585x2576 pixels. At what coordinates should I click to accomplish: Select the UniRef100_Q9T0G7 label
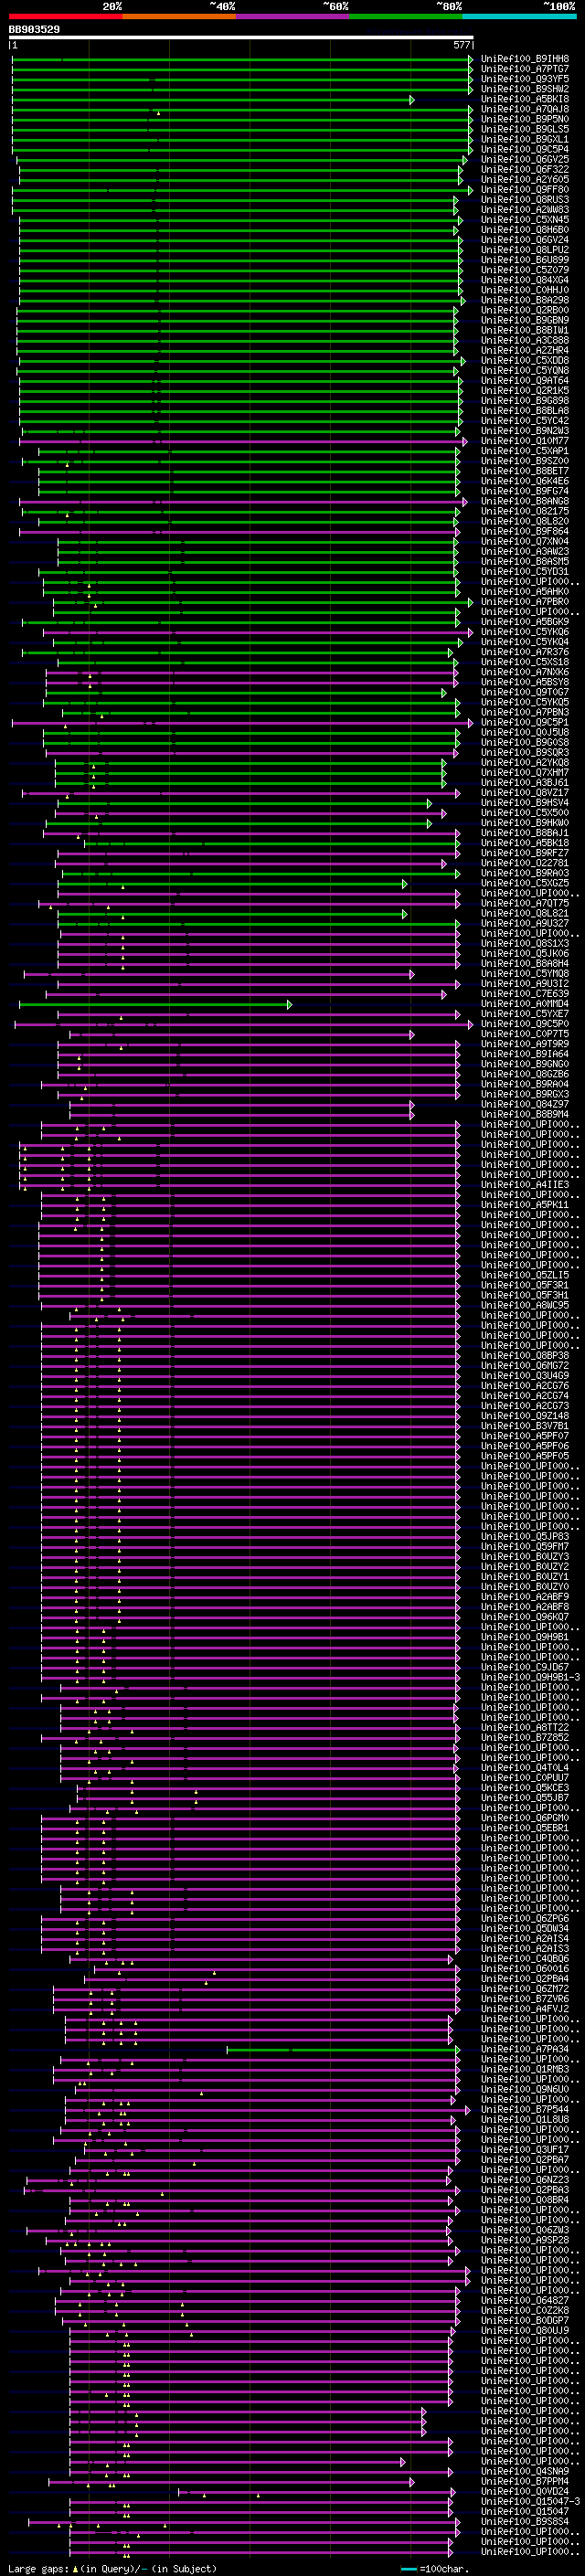tap(525, 692)
